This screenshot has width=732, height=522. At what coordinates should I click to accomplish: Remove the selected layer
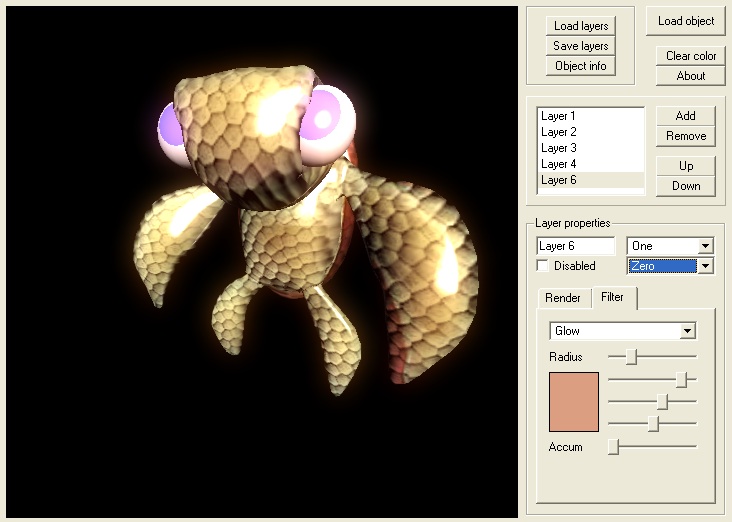pyautogui.click(x=685, y=136)
